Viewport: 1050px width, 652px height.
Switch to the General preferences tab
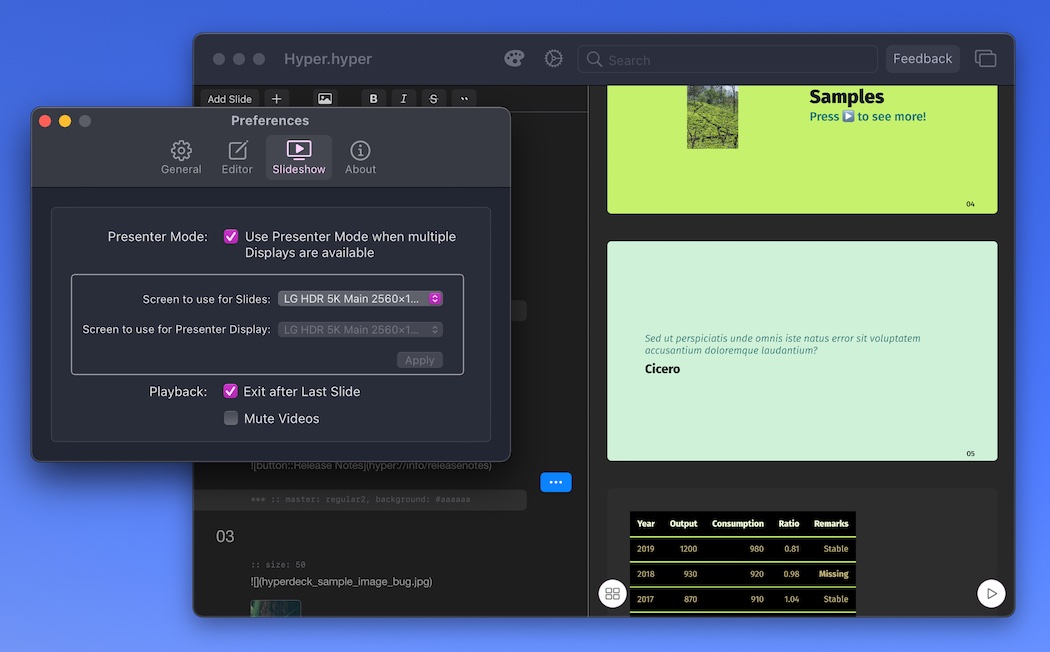pyautogui.click(x=181, y=158)
